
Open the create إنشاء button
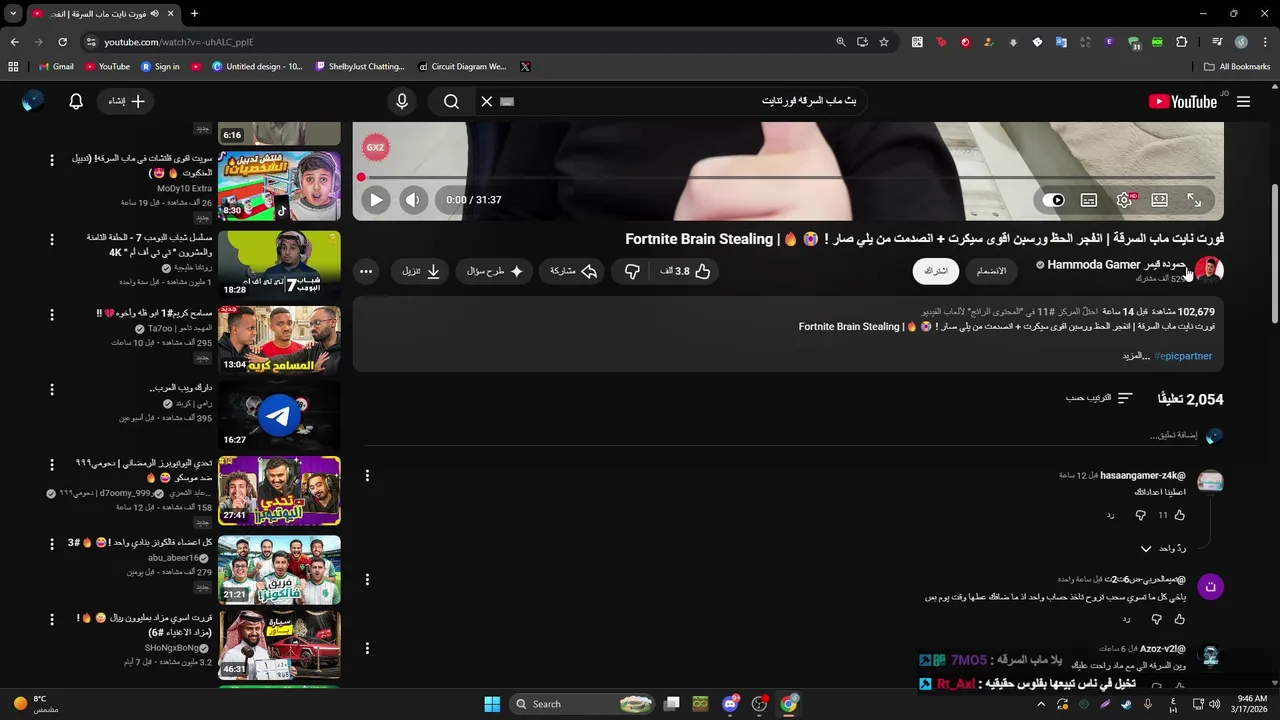[127, 101]
